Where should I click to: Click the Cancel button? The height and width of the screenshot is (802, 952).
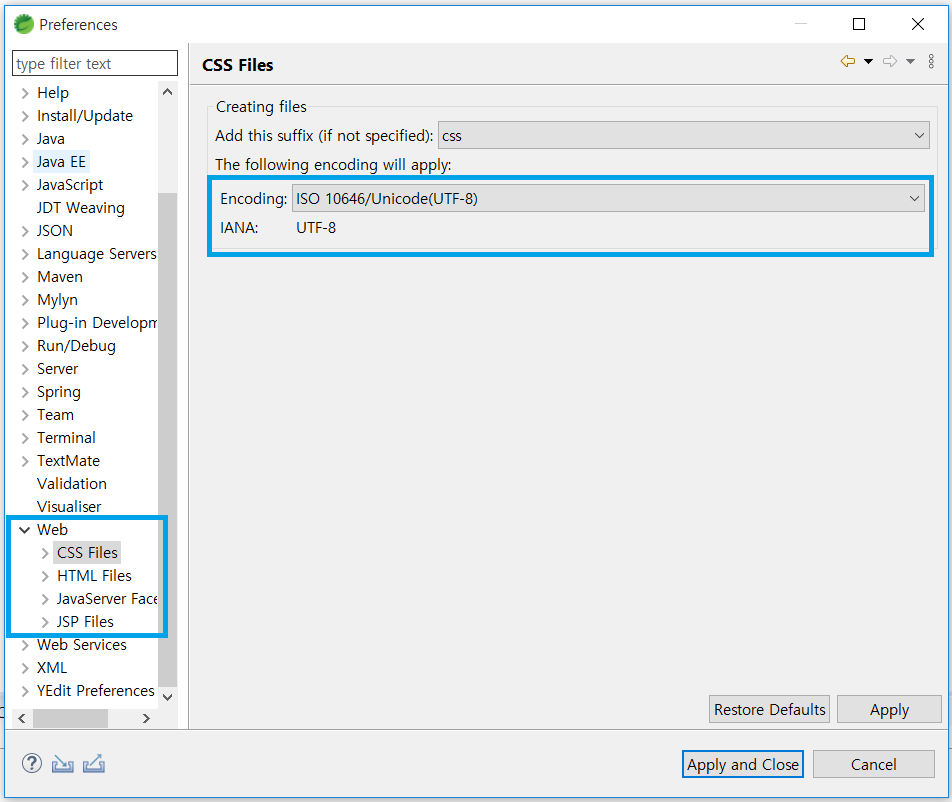873,764
